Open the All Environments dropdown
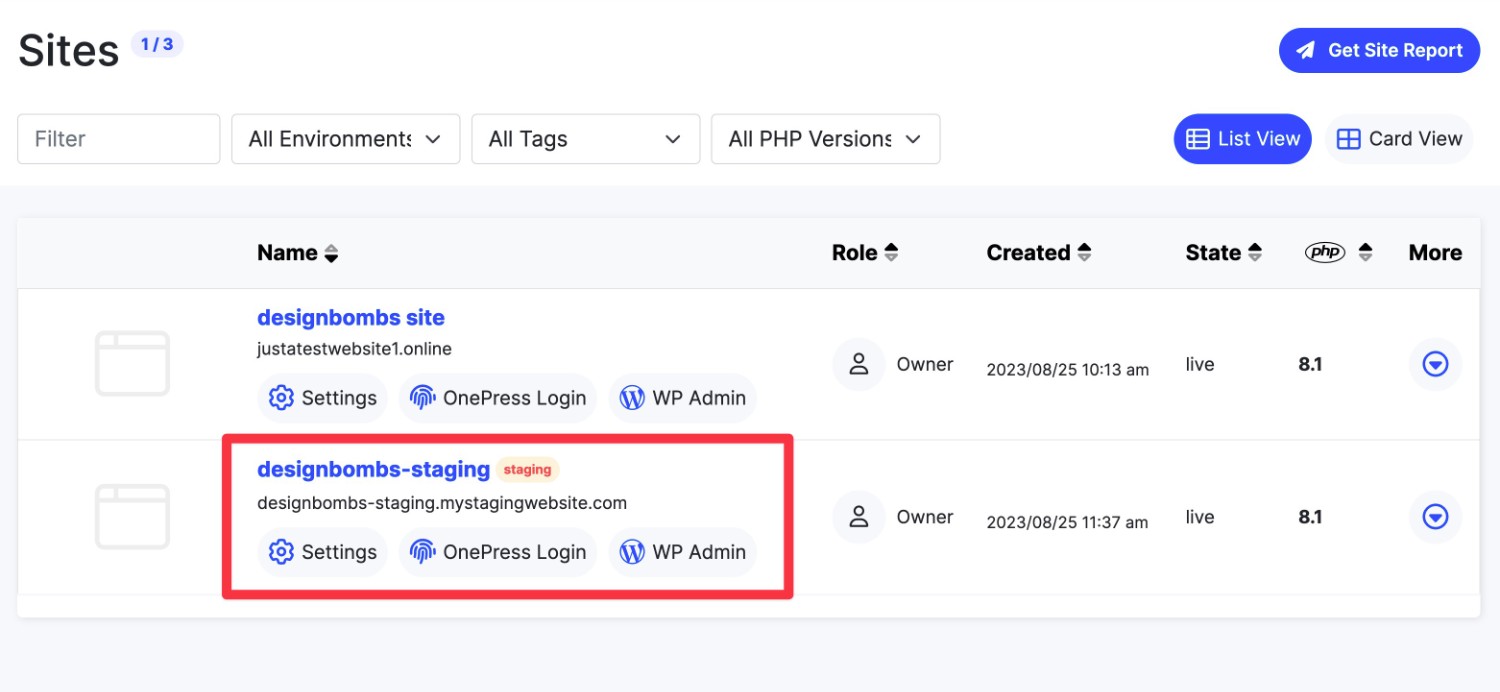This screenshot has height=692, width=1500. click(345, 139)
